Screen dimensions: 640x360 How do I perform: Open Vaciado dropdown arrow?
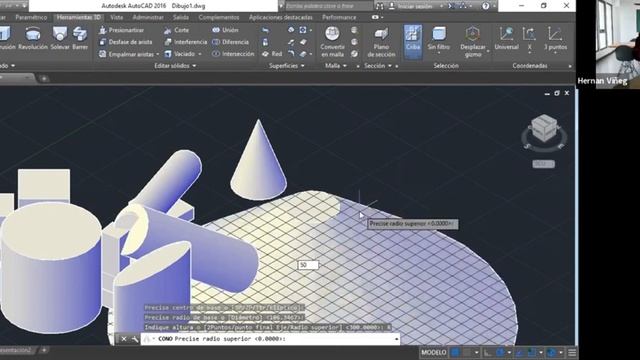click(x=200, y=54)
